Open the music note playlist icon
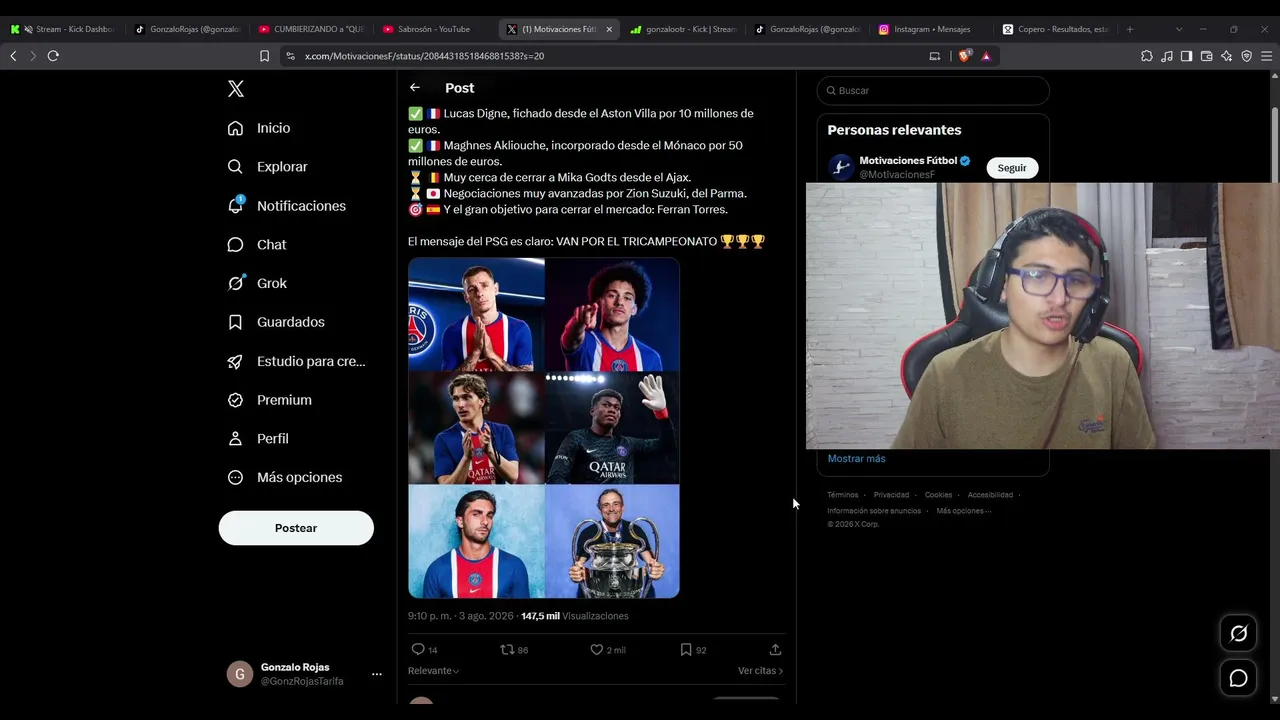The height and width of the screenshot is (720, 1280). [1167, 56]
